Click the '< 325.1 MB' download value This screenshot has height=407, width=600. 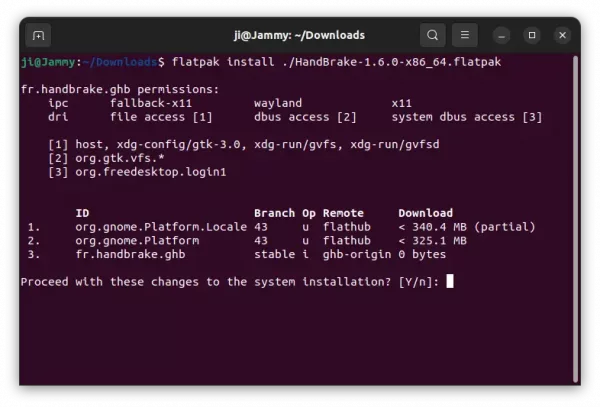click(x=432, y=241)
